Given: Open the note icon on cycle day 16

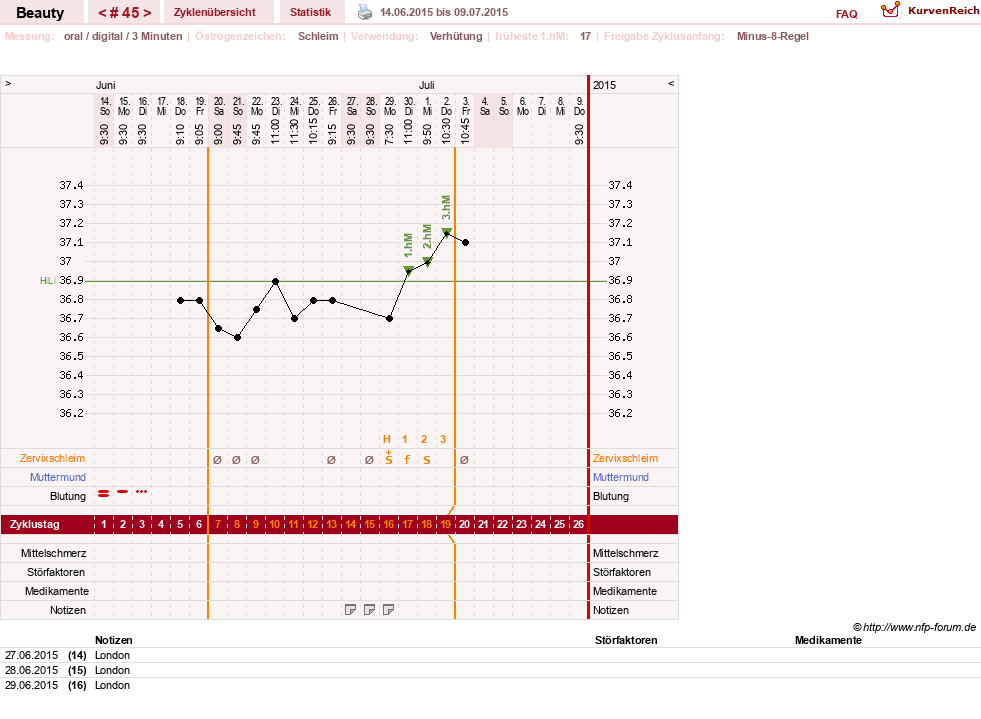Looking at the screenshot, I should click(x=389, y=609).
